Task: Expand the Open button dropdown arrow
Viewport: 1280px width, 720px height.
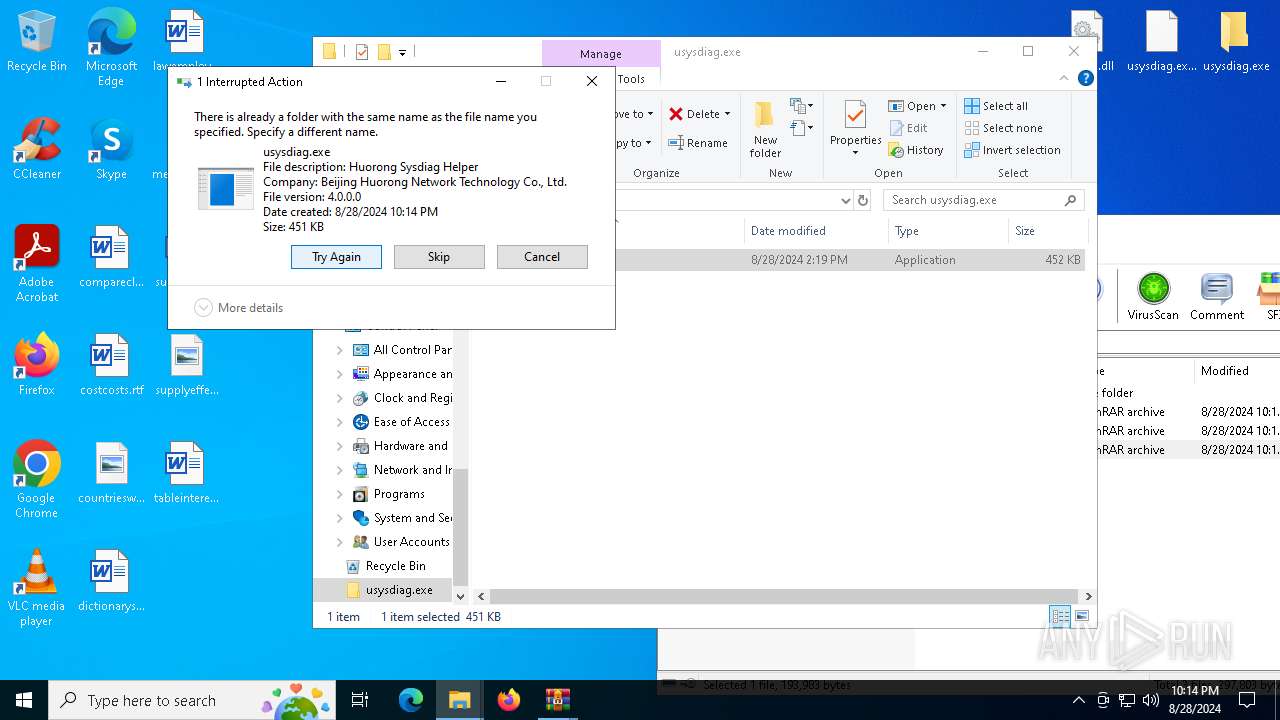Action: [943, 106]
